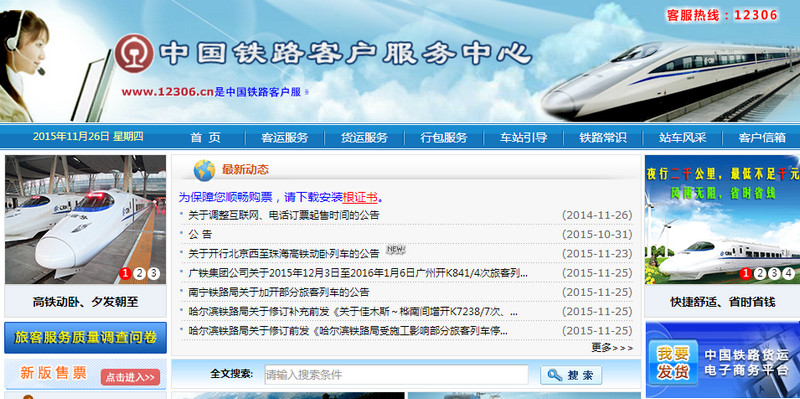Select slide 3 dot on right ad carousel
Image resolution: width=800 pixels, height=399 pixels.
[x=774, y=274]
